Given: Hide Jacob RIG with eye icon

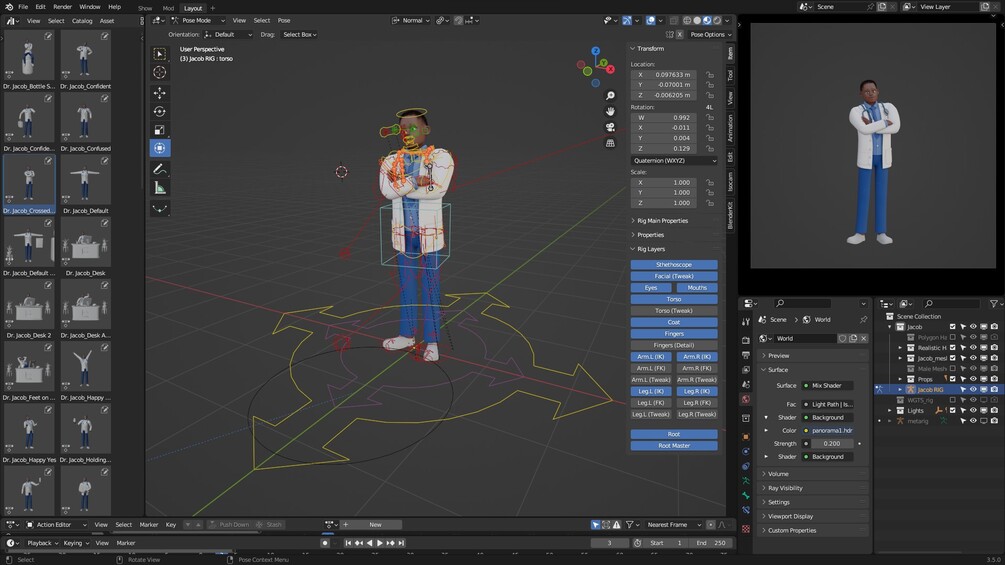Looking at the screenshot, I should [973, 390].
